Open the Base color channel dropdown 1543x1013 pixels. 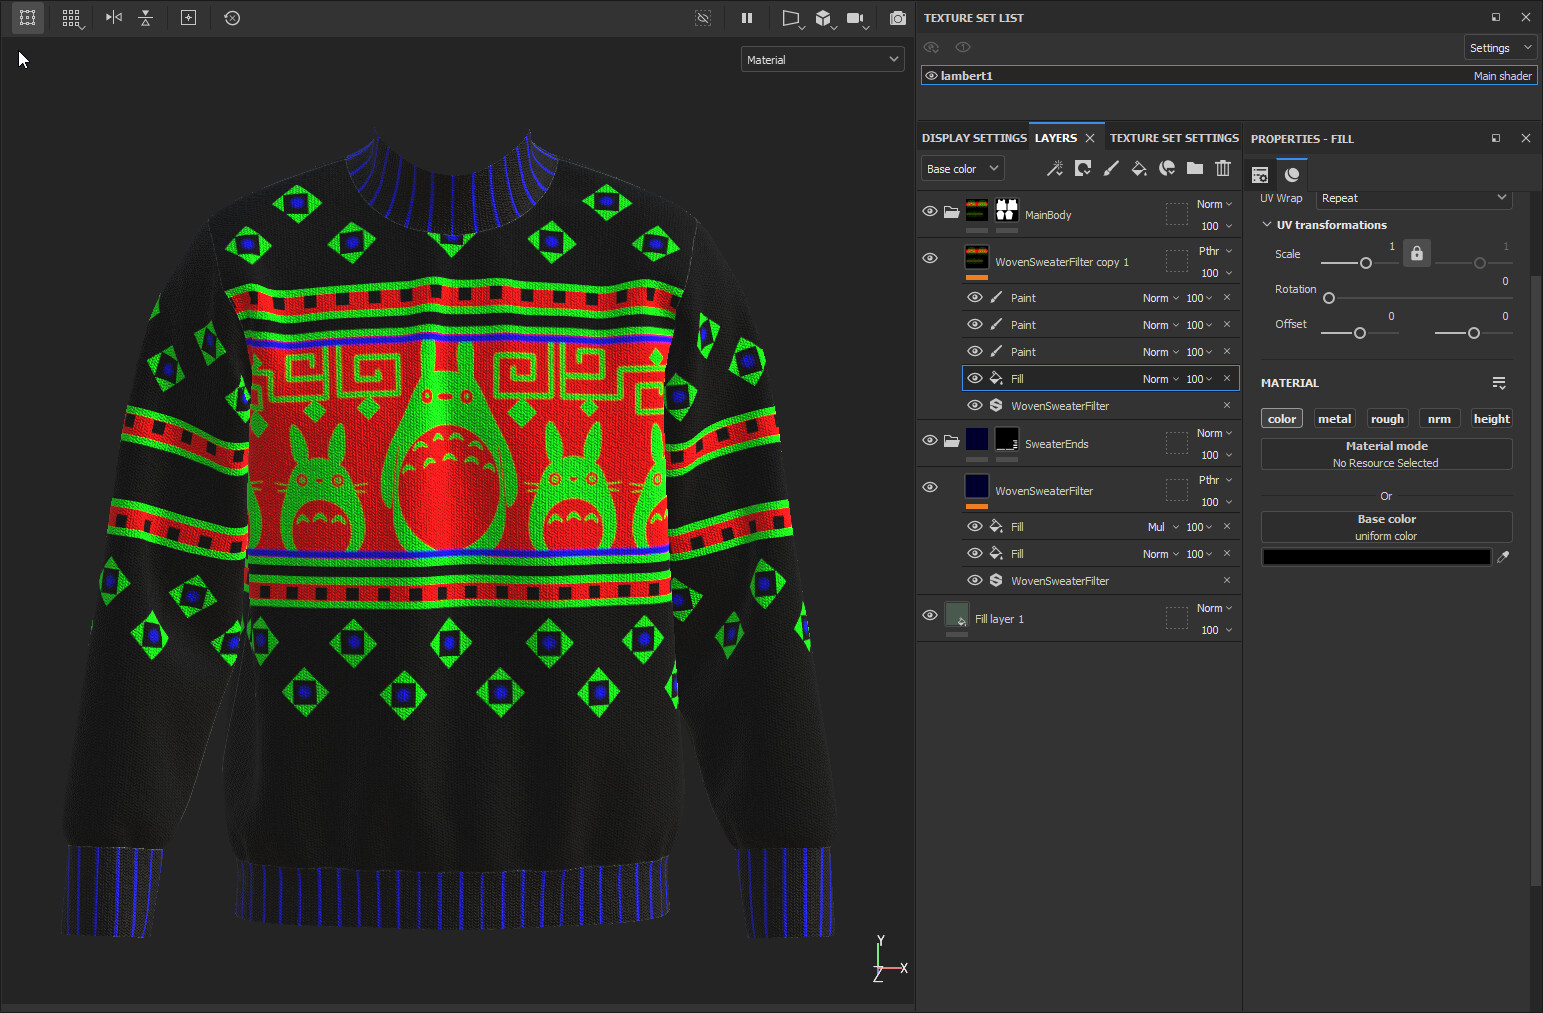(x=961, y=168)
